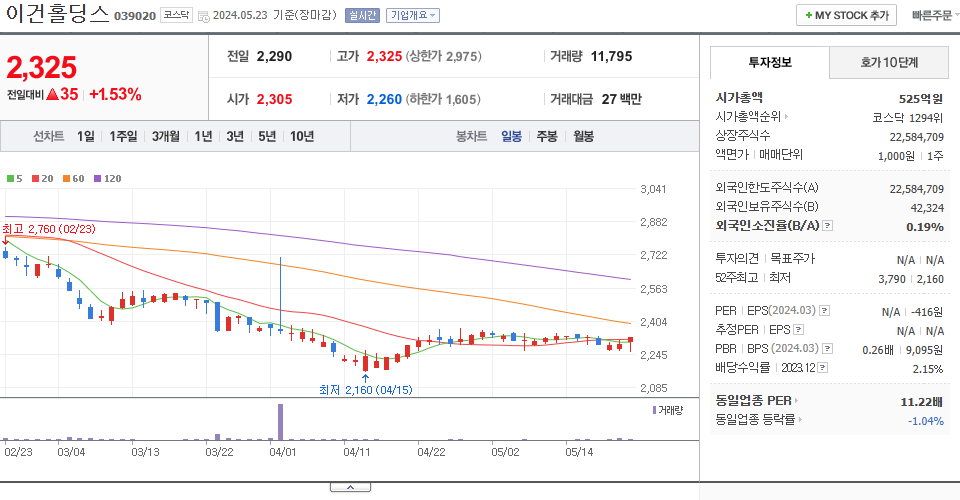Click the current price 2,325 heading
960x500 pixels.
click(42, 67)
